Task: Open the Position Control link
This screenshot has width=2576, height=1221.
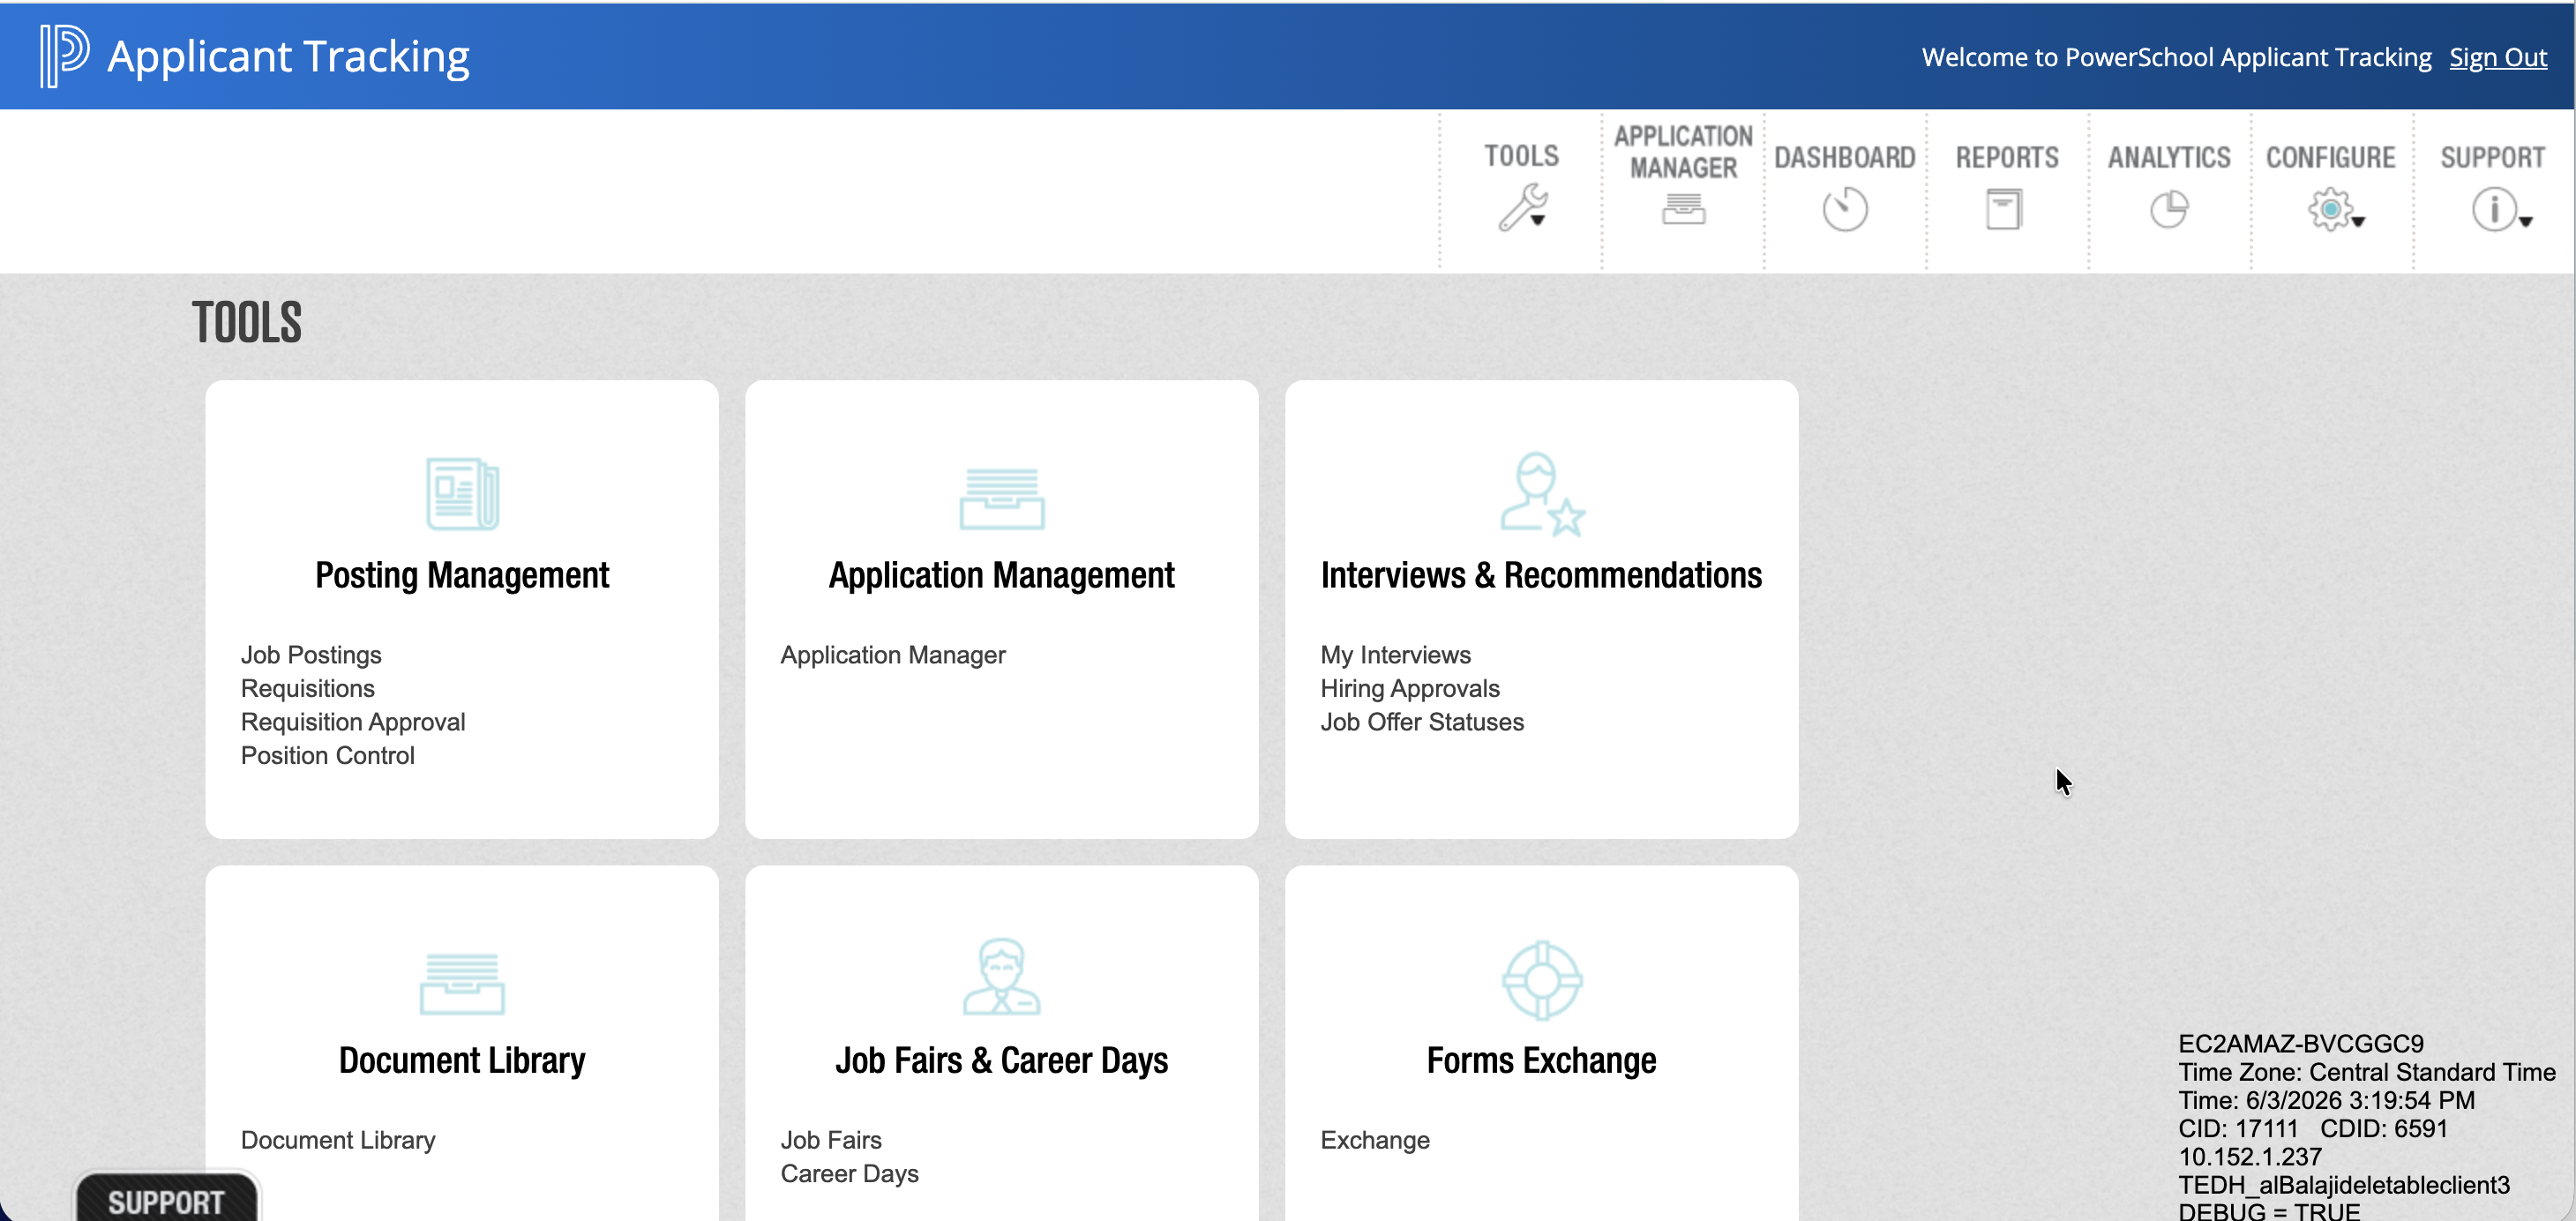Action: coord(327,755)
